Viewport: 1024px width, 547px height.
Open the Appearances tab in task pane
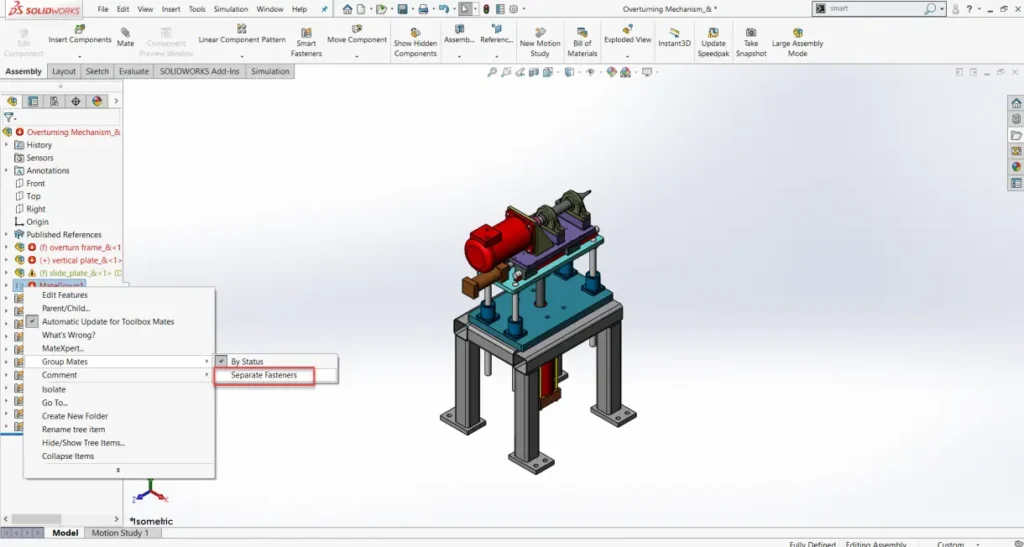coord(1016,167)
